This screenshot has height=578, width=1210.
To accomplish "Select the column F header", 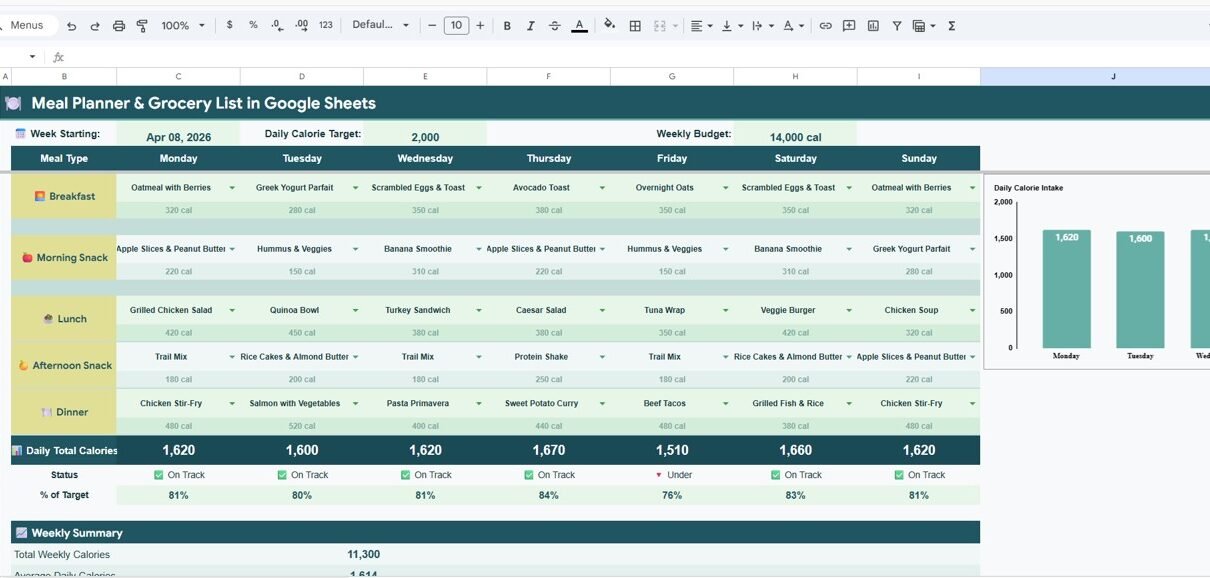I will (x=548, y=77).
